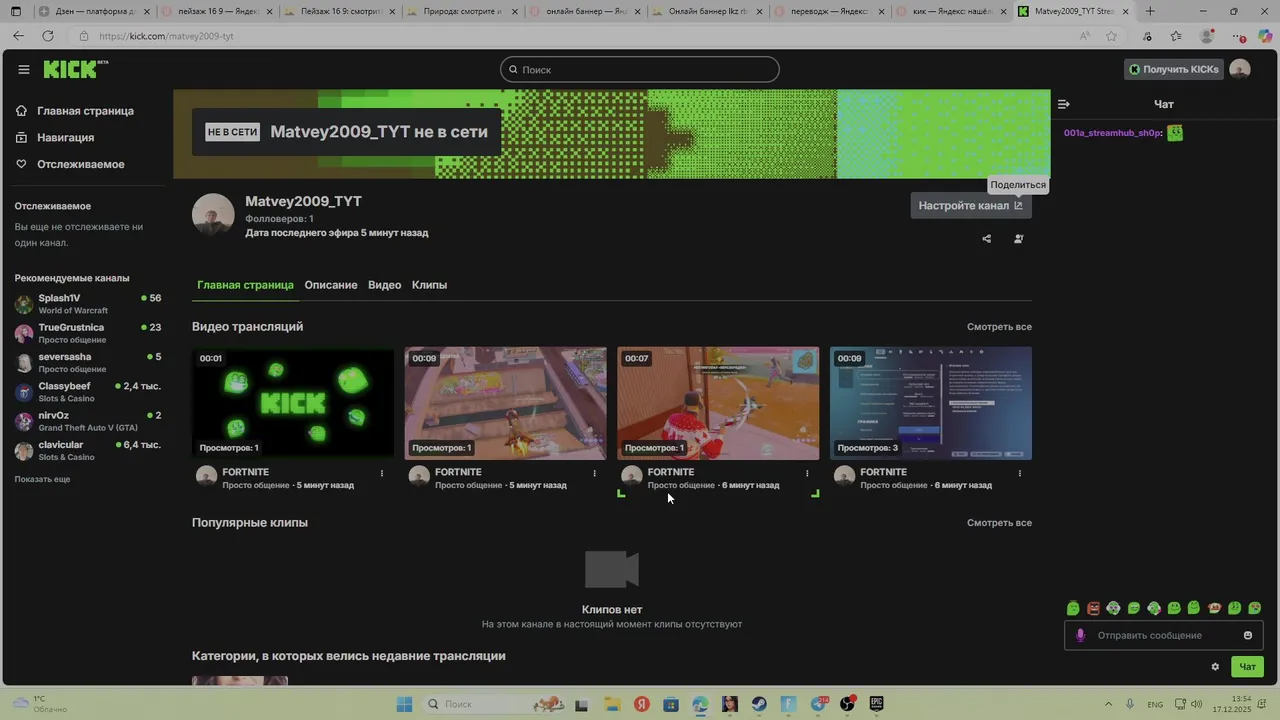Refresh the browser page
The height and width of the screenshot is (720, 1280).
[x=47, y=36]
